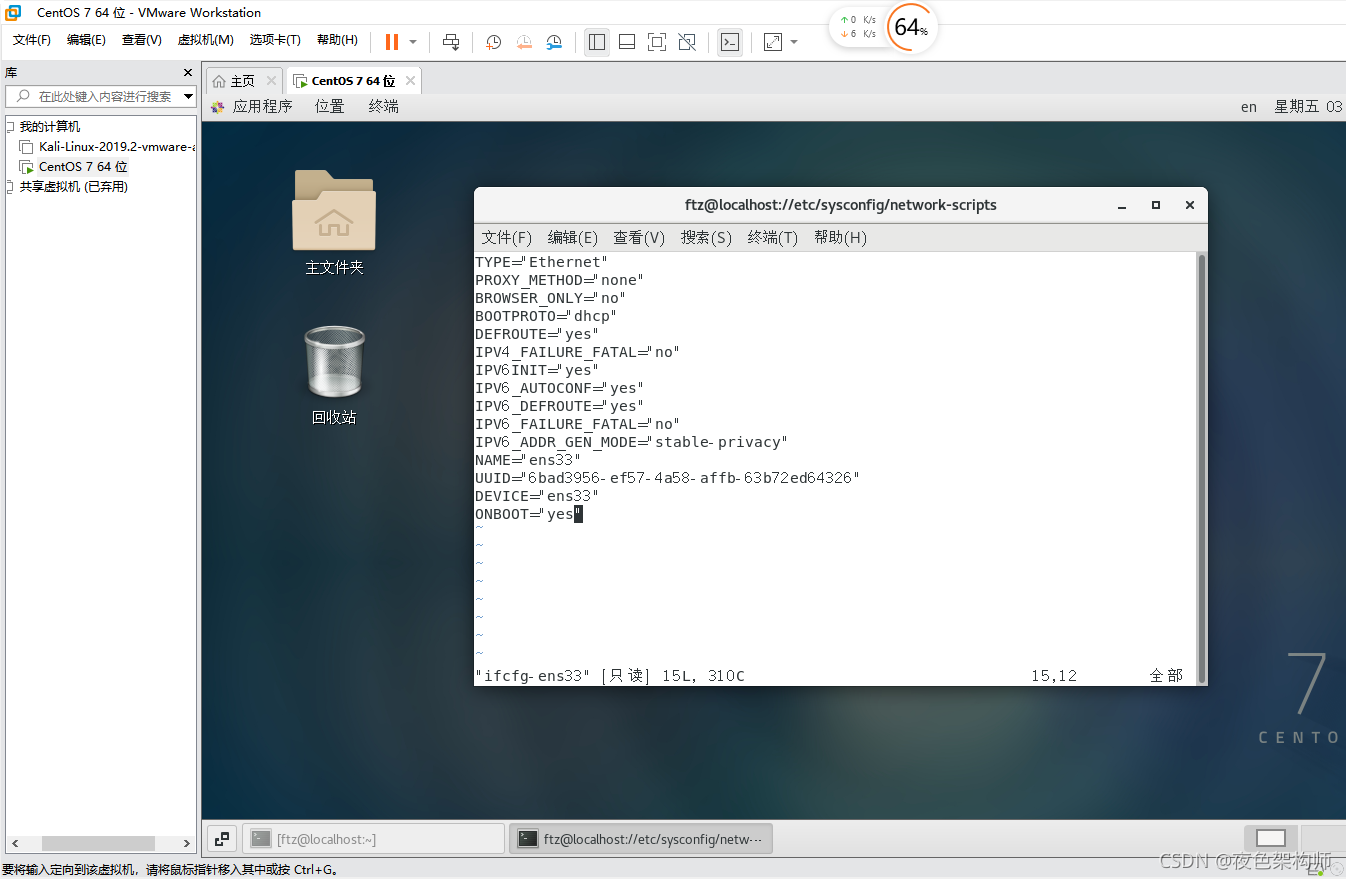This screenshot has width=1346, height=879.
Task: Open terminal 编辑(E) menu
Action: pos(572,238)
